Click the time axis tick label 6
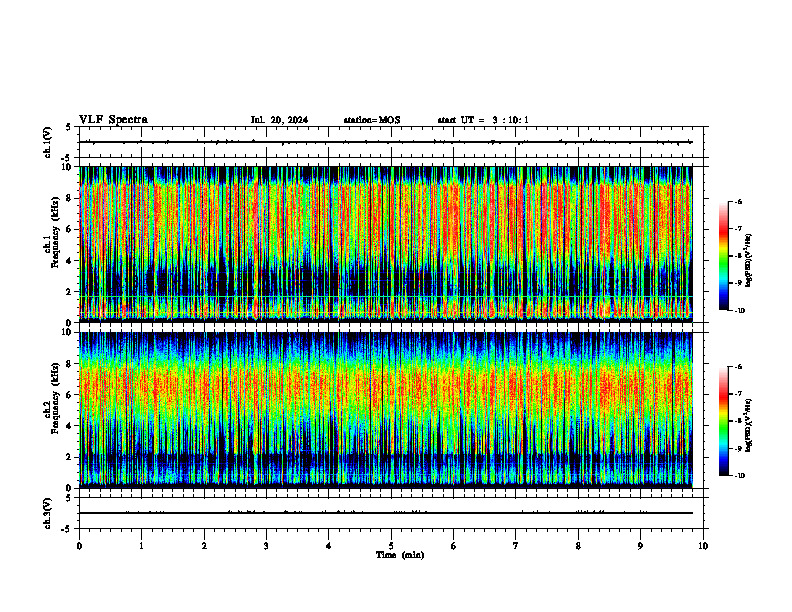 454,546
